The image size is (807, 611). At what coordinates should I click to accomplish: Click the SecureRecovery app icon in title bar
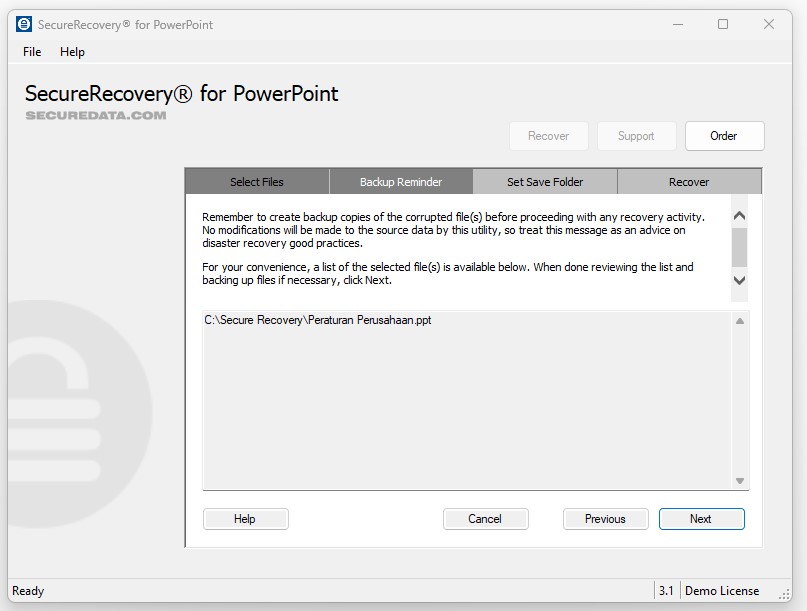[x=22, y=24]
